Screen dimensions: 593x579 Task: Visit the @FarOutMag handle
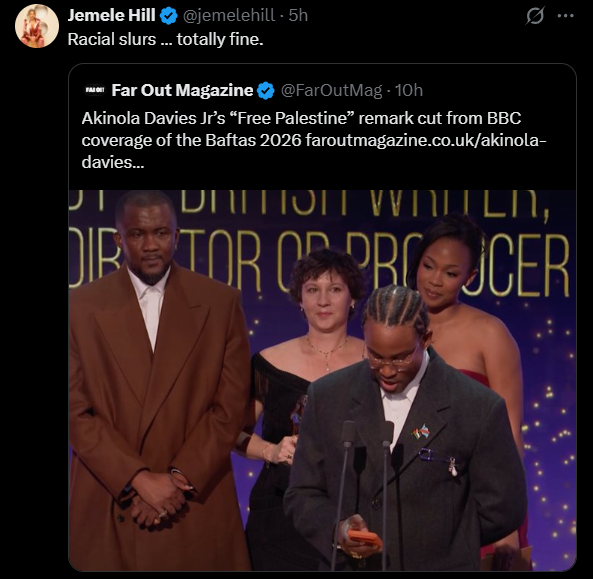[331, 90]
